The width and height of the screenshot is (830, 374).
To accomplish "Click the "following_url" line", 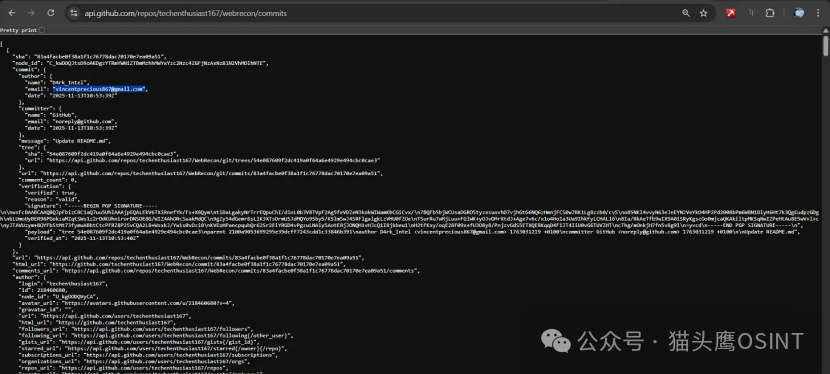I will [x=157, y=335].
